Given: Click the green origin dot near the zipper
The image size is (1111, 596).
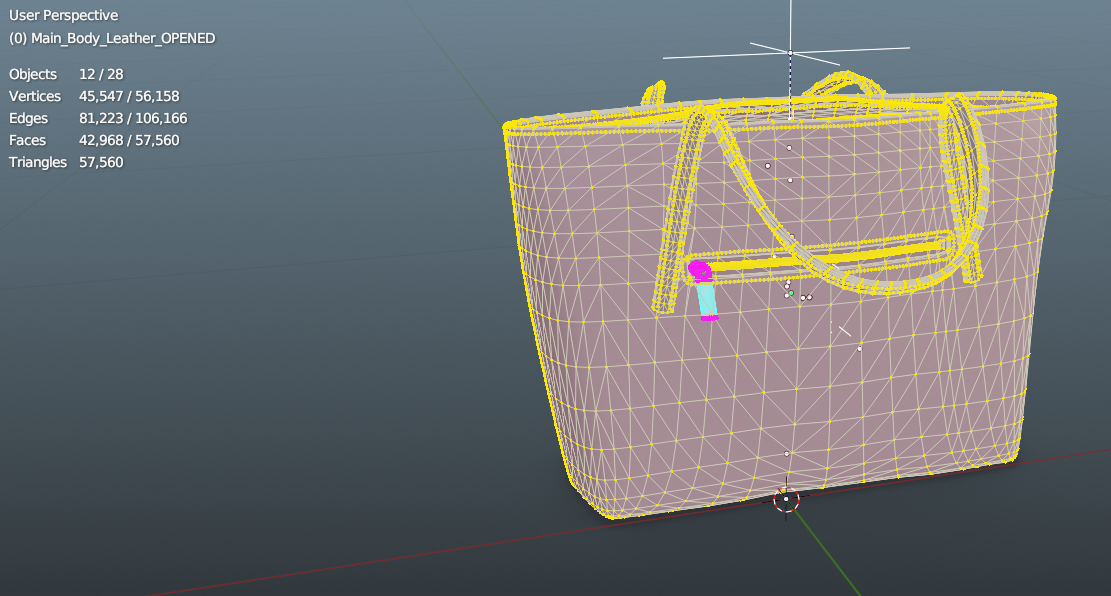Looking at the screenshot, I should (791, 293).
